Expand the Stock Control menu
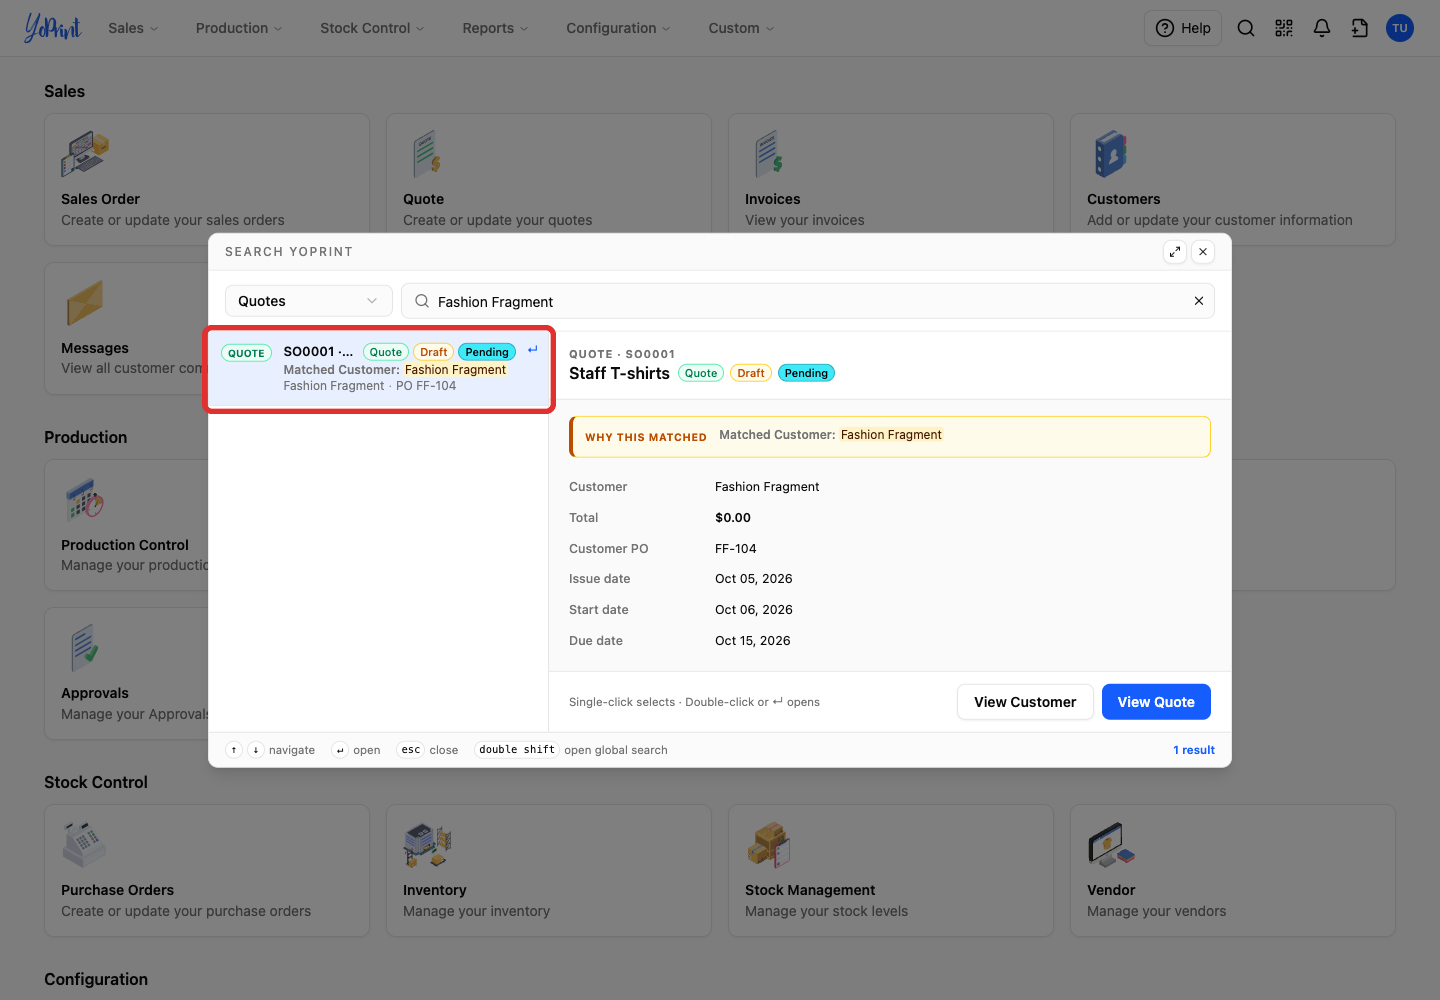 [x=372, y=28]
